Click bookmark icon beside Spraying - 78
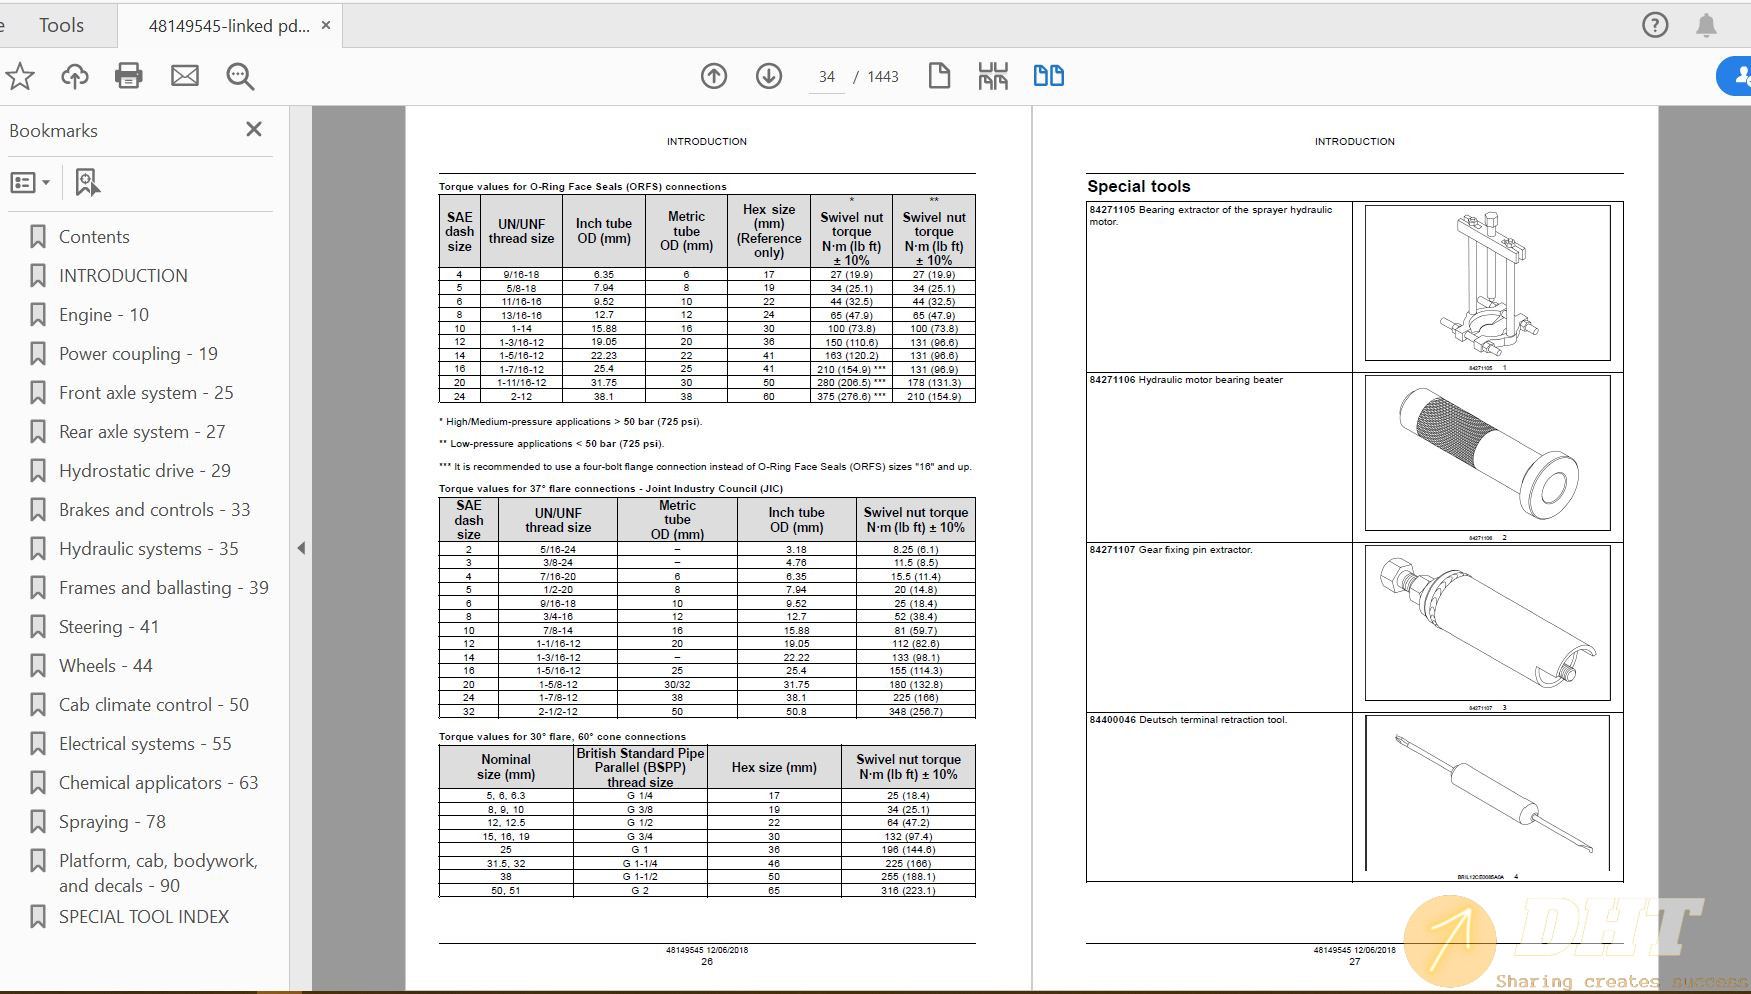Viewport: 1751px width, 994px height. coord(38,822)
